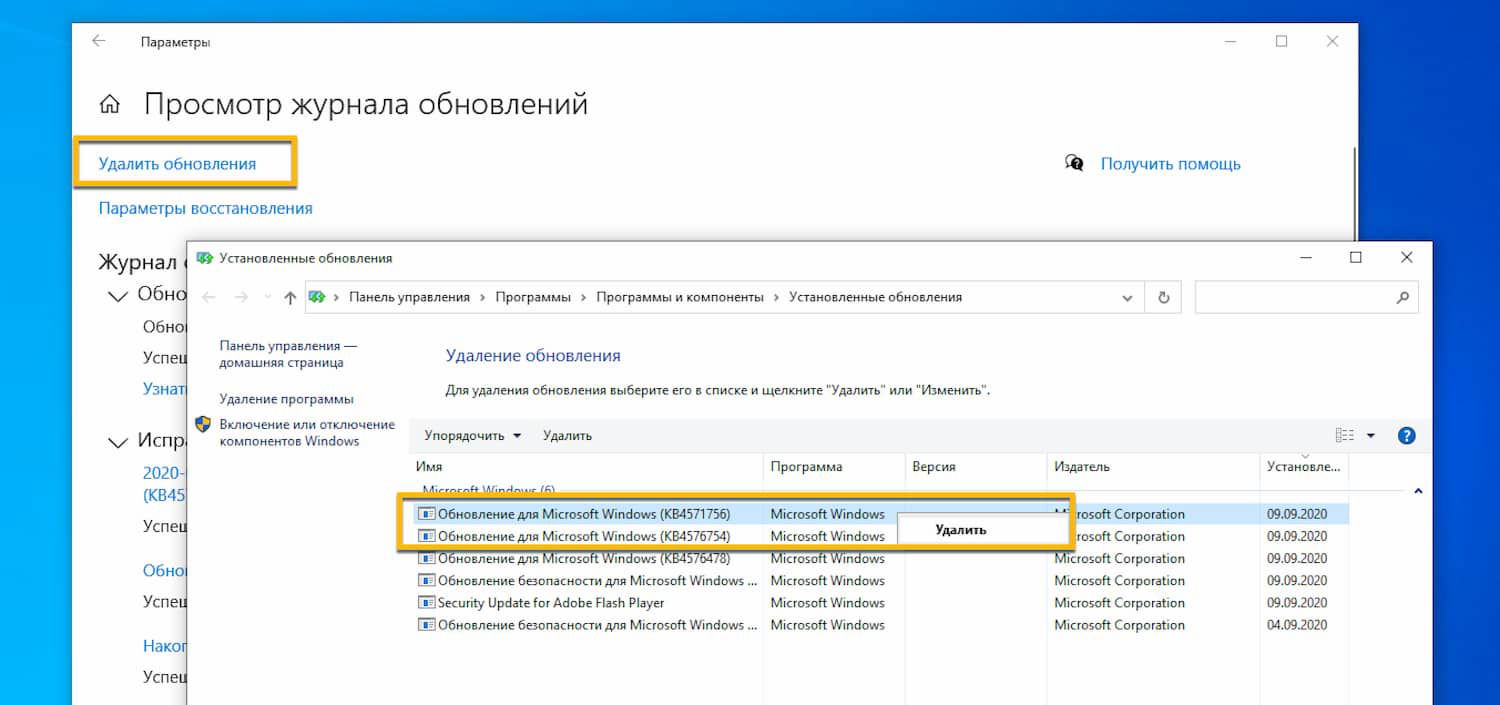Select update KB4571756 row

[880, 514]
